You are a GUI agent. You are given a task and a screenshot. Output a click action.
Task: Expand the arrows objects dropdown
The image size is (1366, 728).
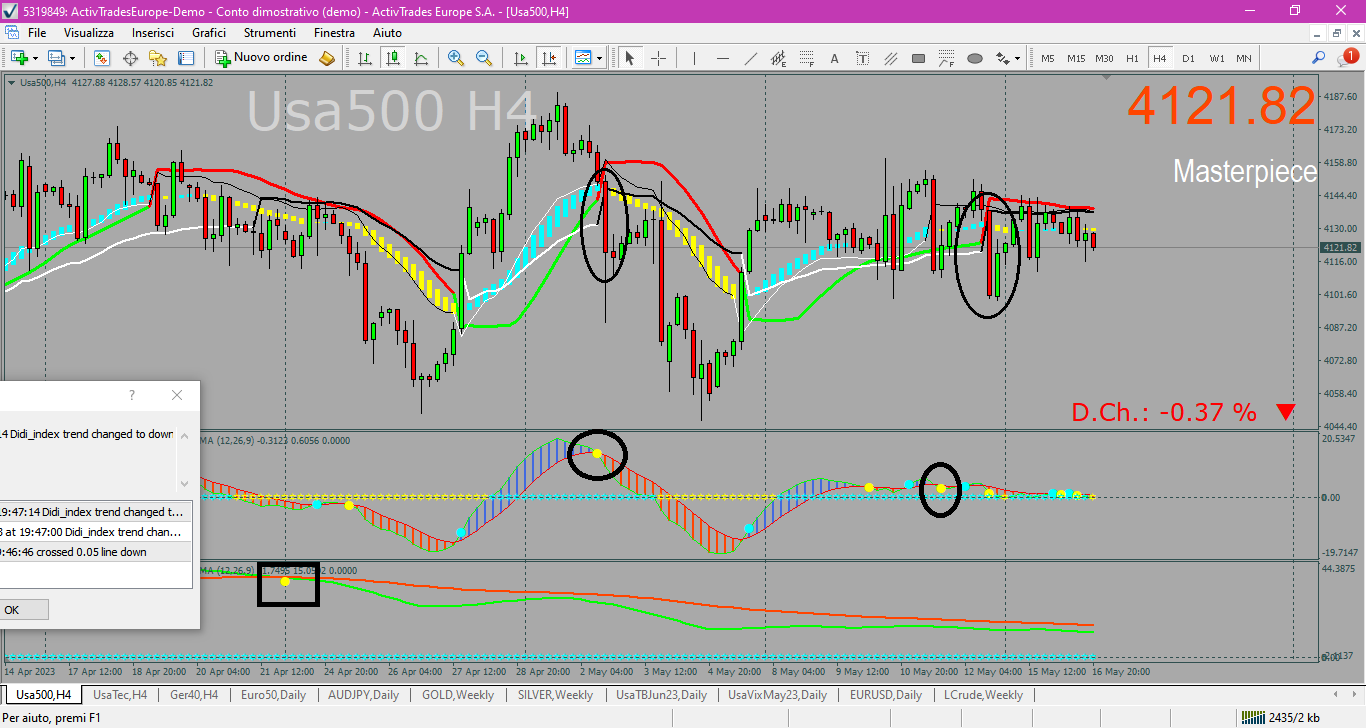pos(1018,58)
